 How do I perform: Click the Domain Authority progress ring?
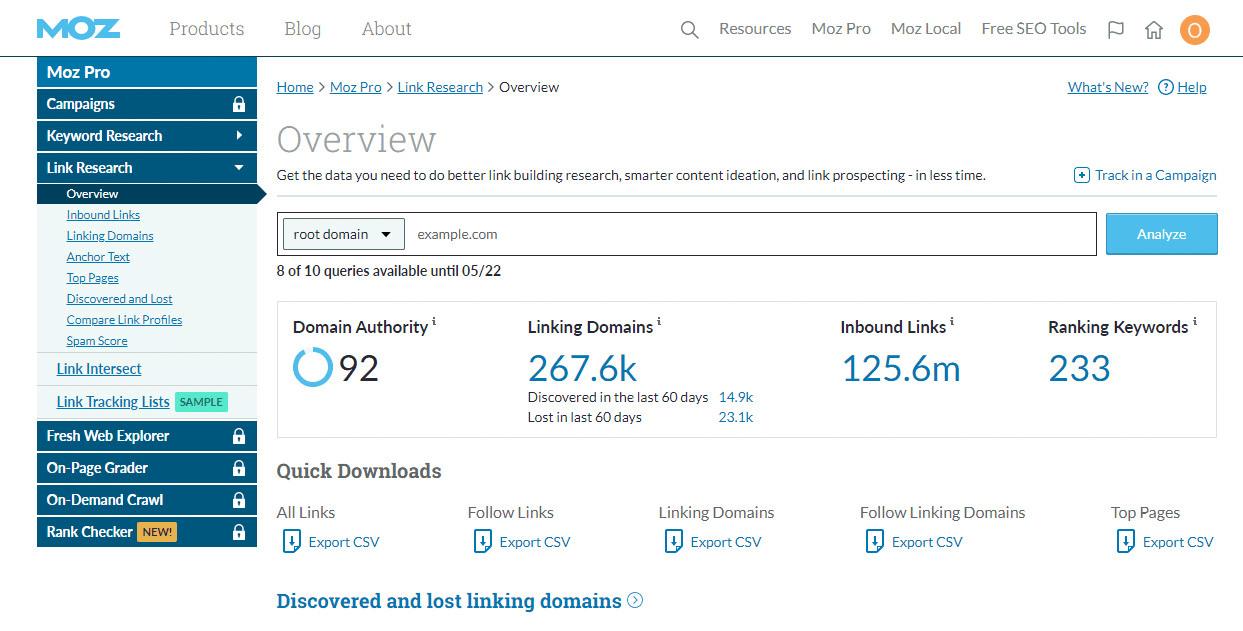[312, 368]
